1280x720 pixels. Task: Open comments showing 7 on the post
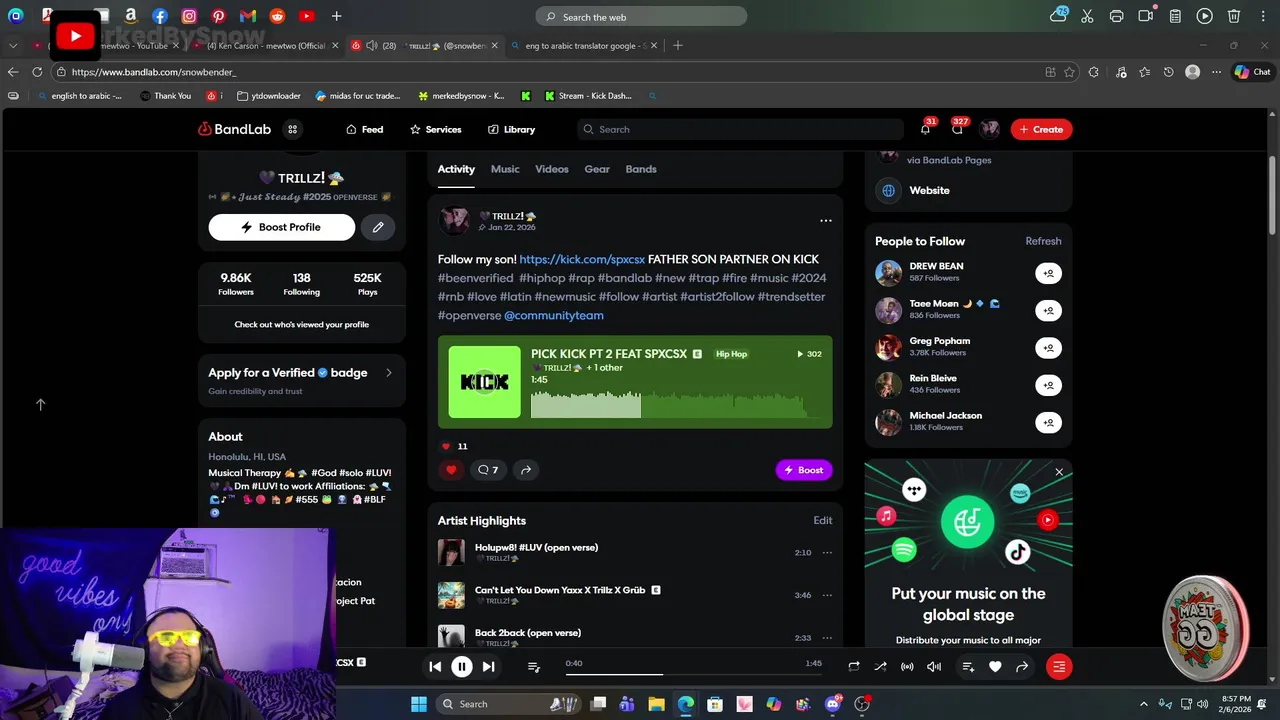[x=488, y=470]
